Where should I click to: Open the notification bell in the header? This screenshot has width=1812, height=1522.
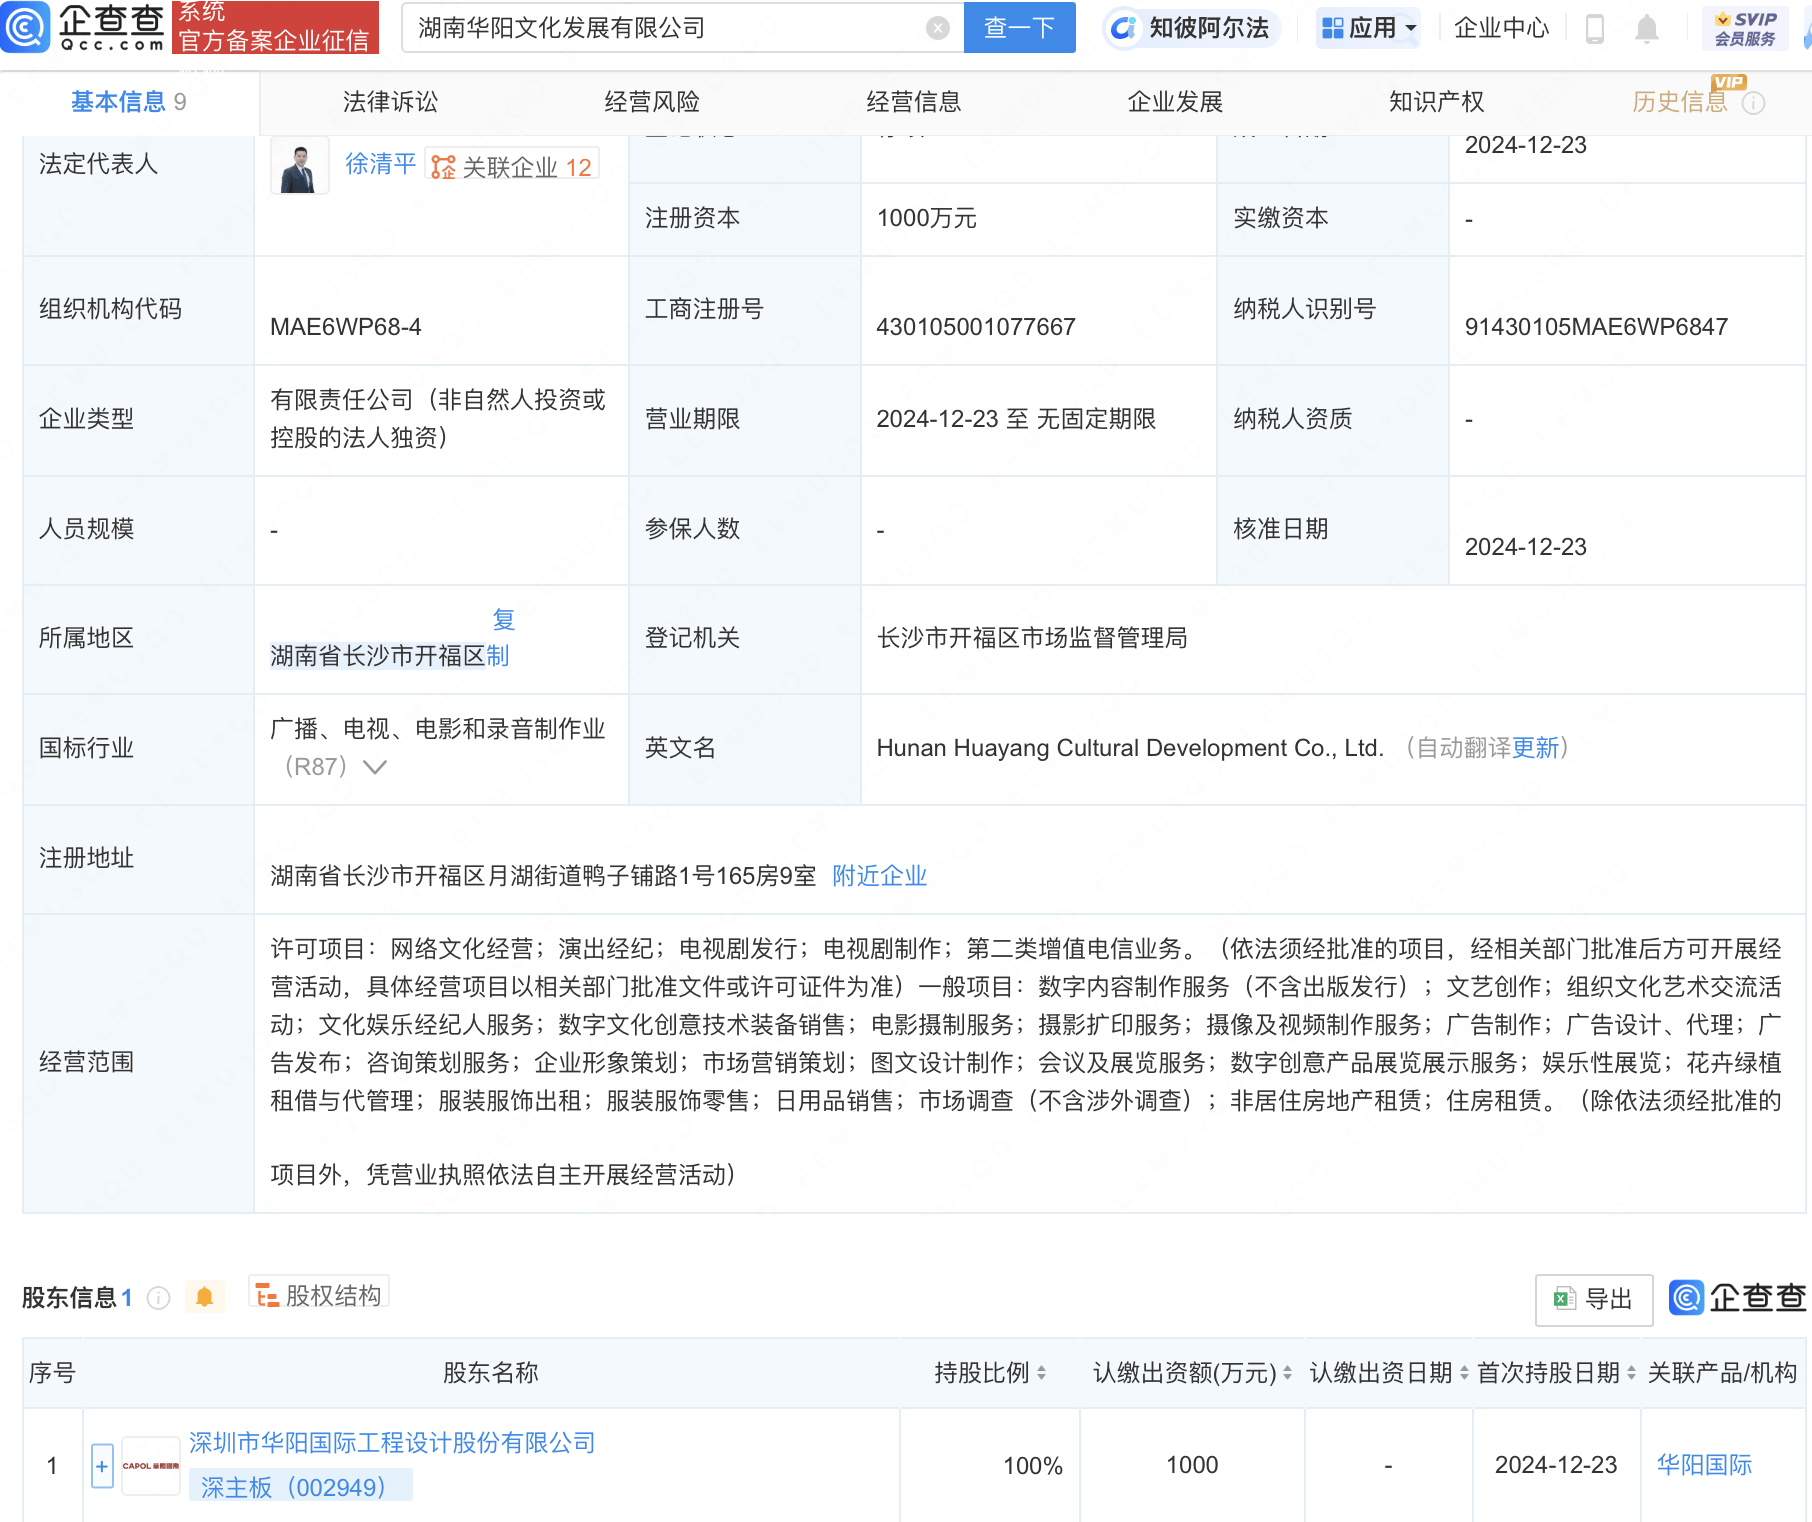click(1647, 29)
